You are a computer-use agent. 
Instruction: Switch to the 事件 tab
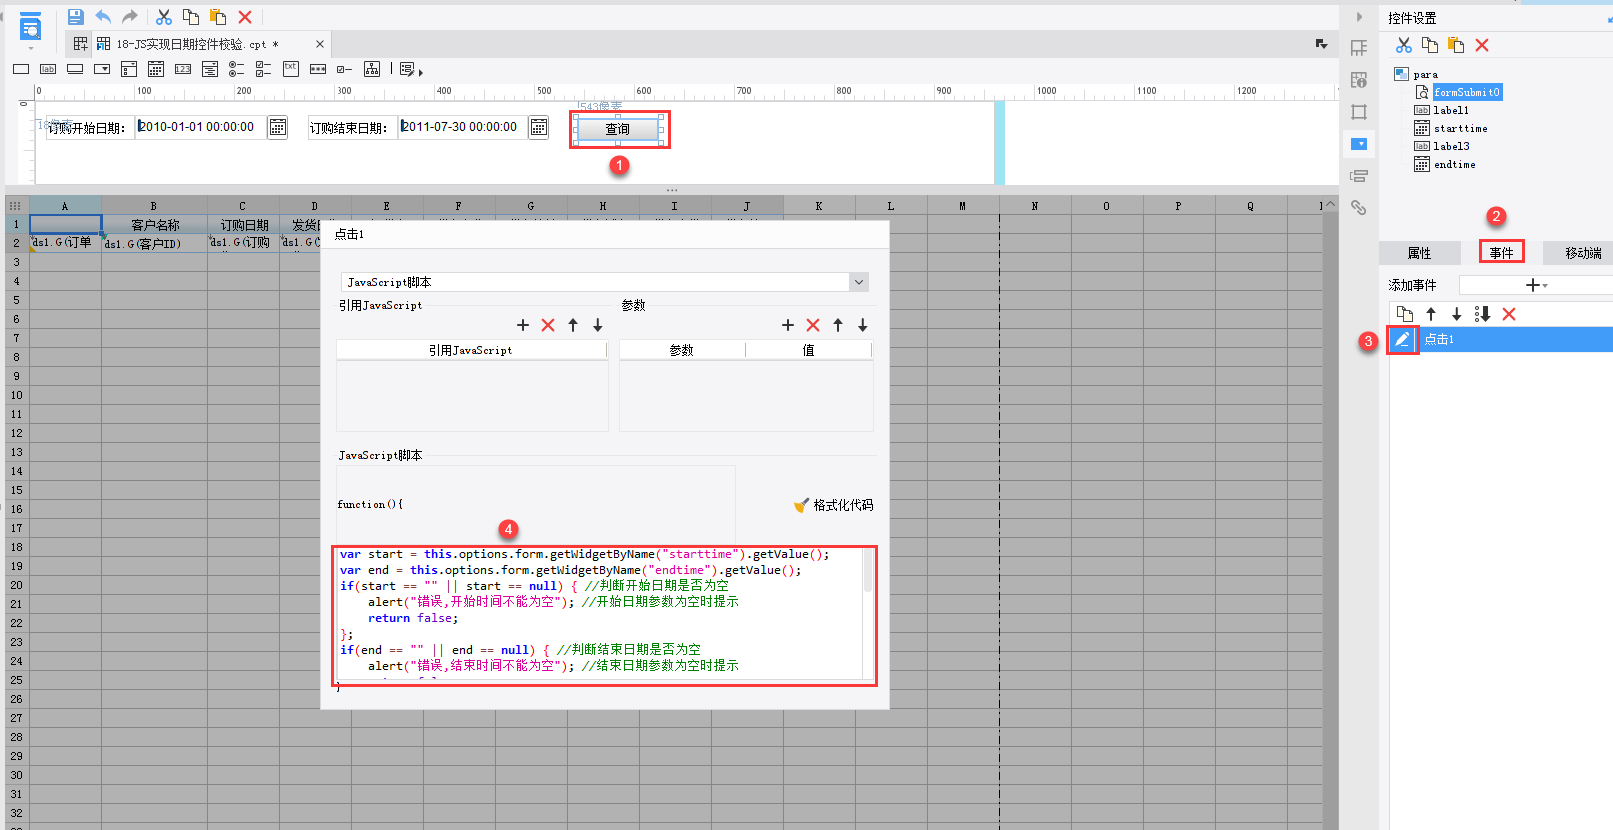tap(1501, 253)
